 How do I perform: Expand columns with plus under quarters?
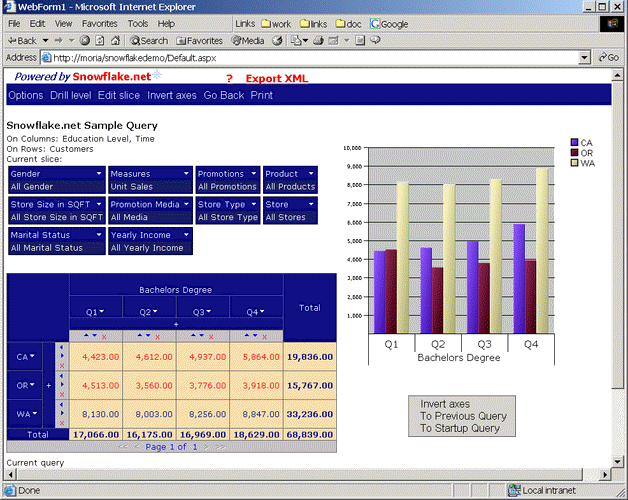point(176,324)
